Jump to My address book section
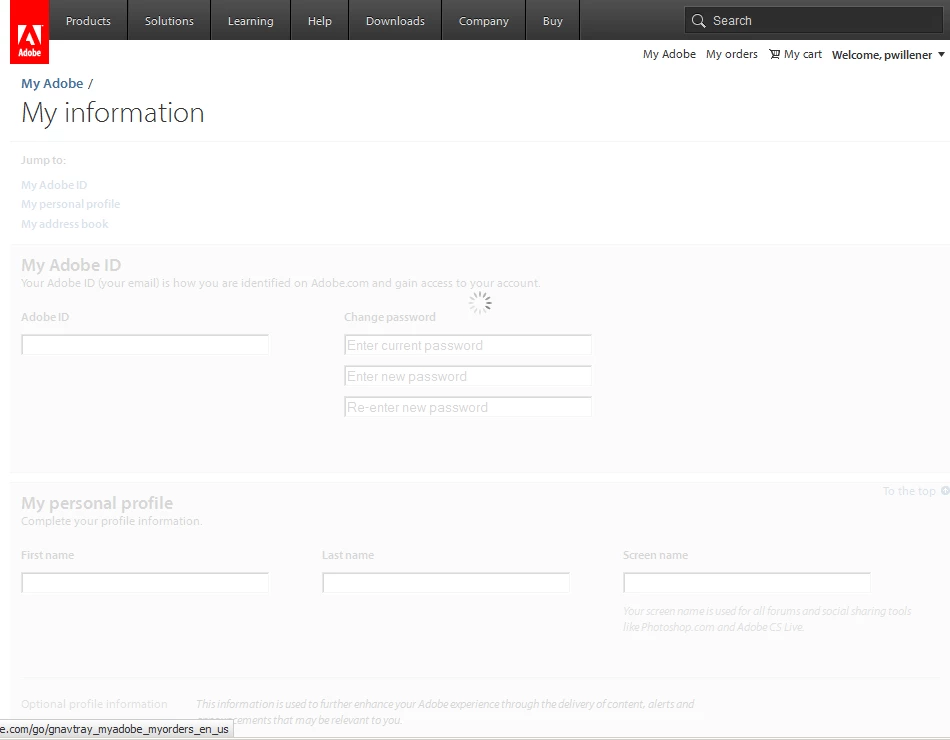This screenshot has height=740, width=950. coord(64,224)
